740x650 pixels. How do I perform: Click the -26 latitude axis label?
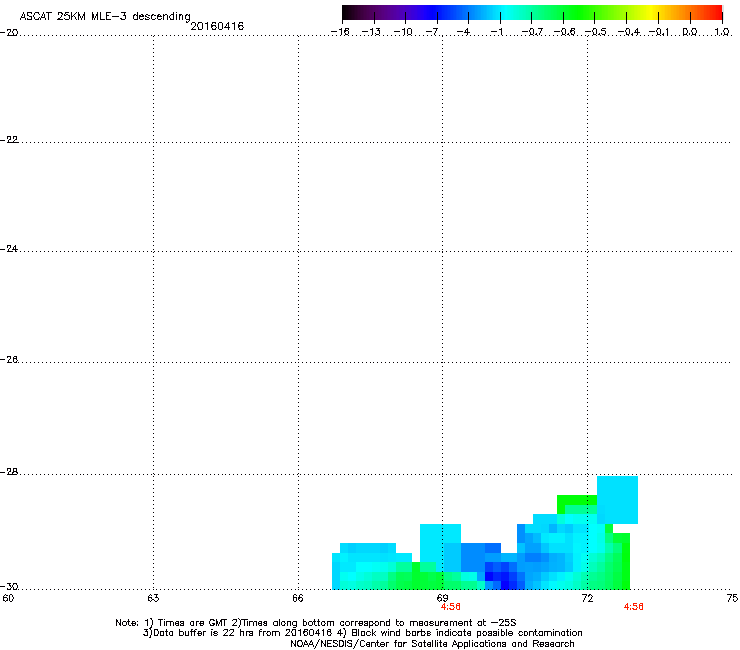tap(9, 360)
